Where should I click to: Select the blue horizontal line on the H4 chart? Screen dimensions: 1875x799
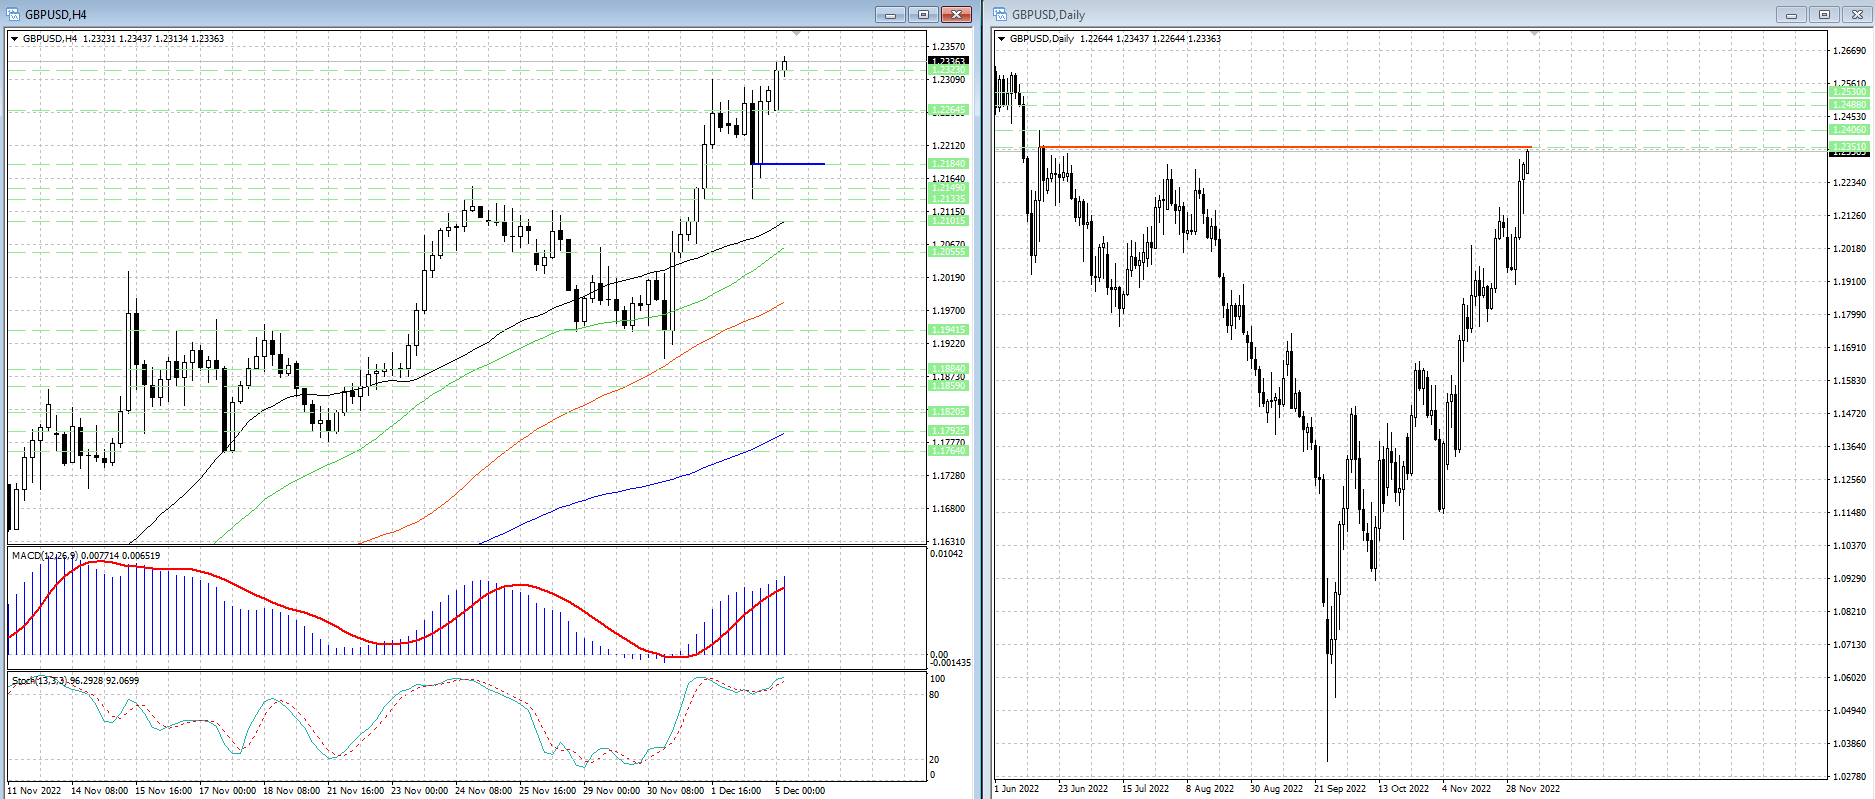[789, 163]
